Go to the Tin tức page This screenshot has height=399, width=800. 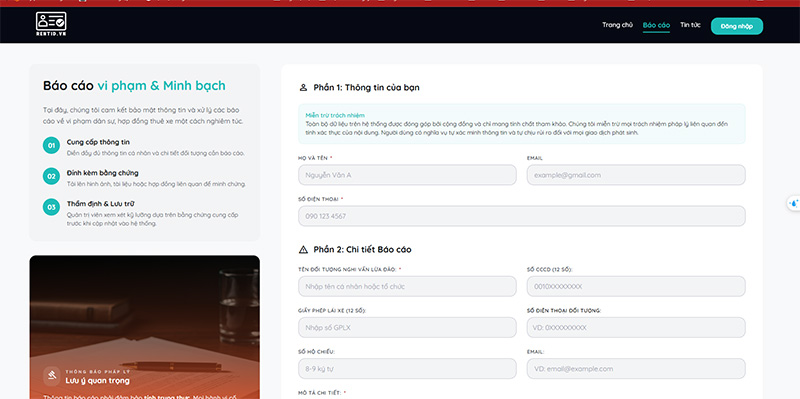(x=690, y=24)
